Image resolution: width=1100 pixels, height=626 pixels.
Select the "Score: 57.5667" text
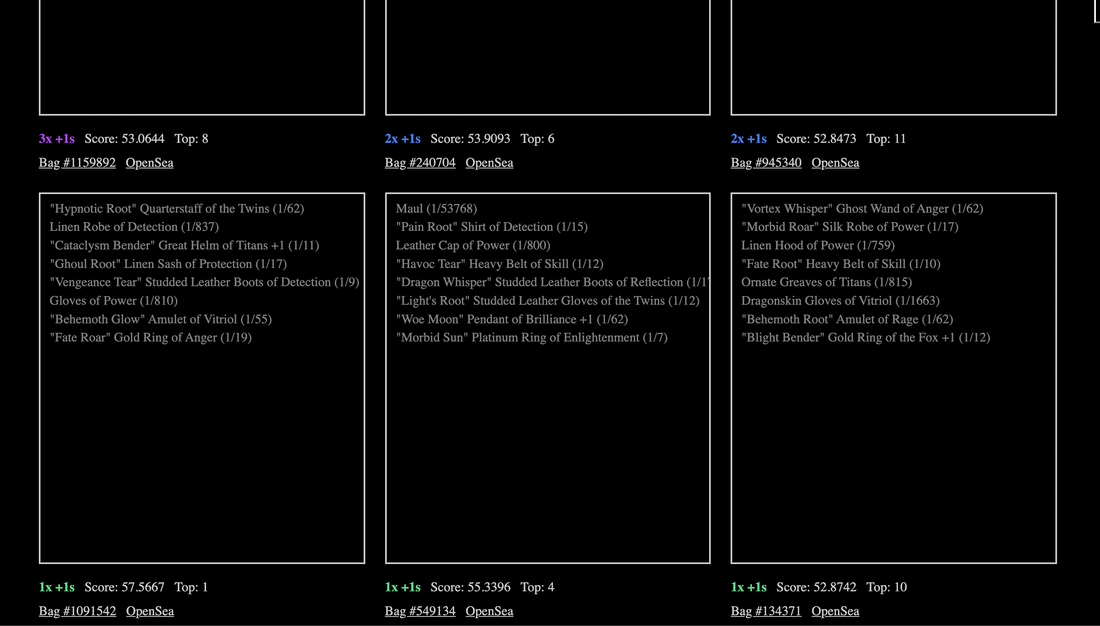(124, 587)
